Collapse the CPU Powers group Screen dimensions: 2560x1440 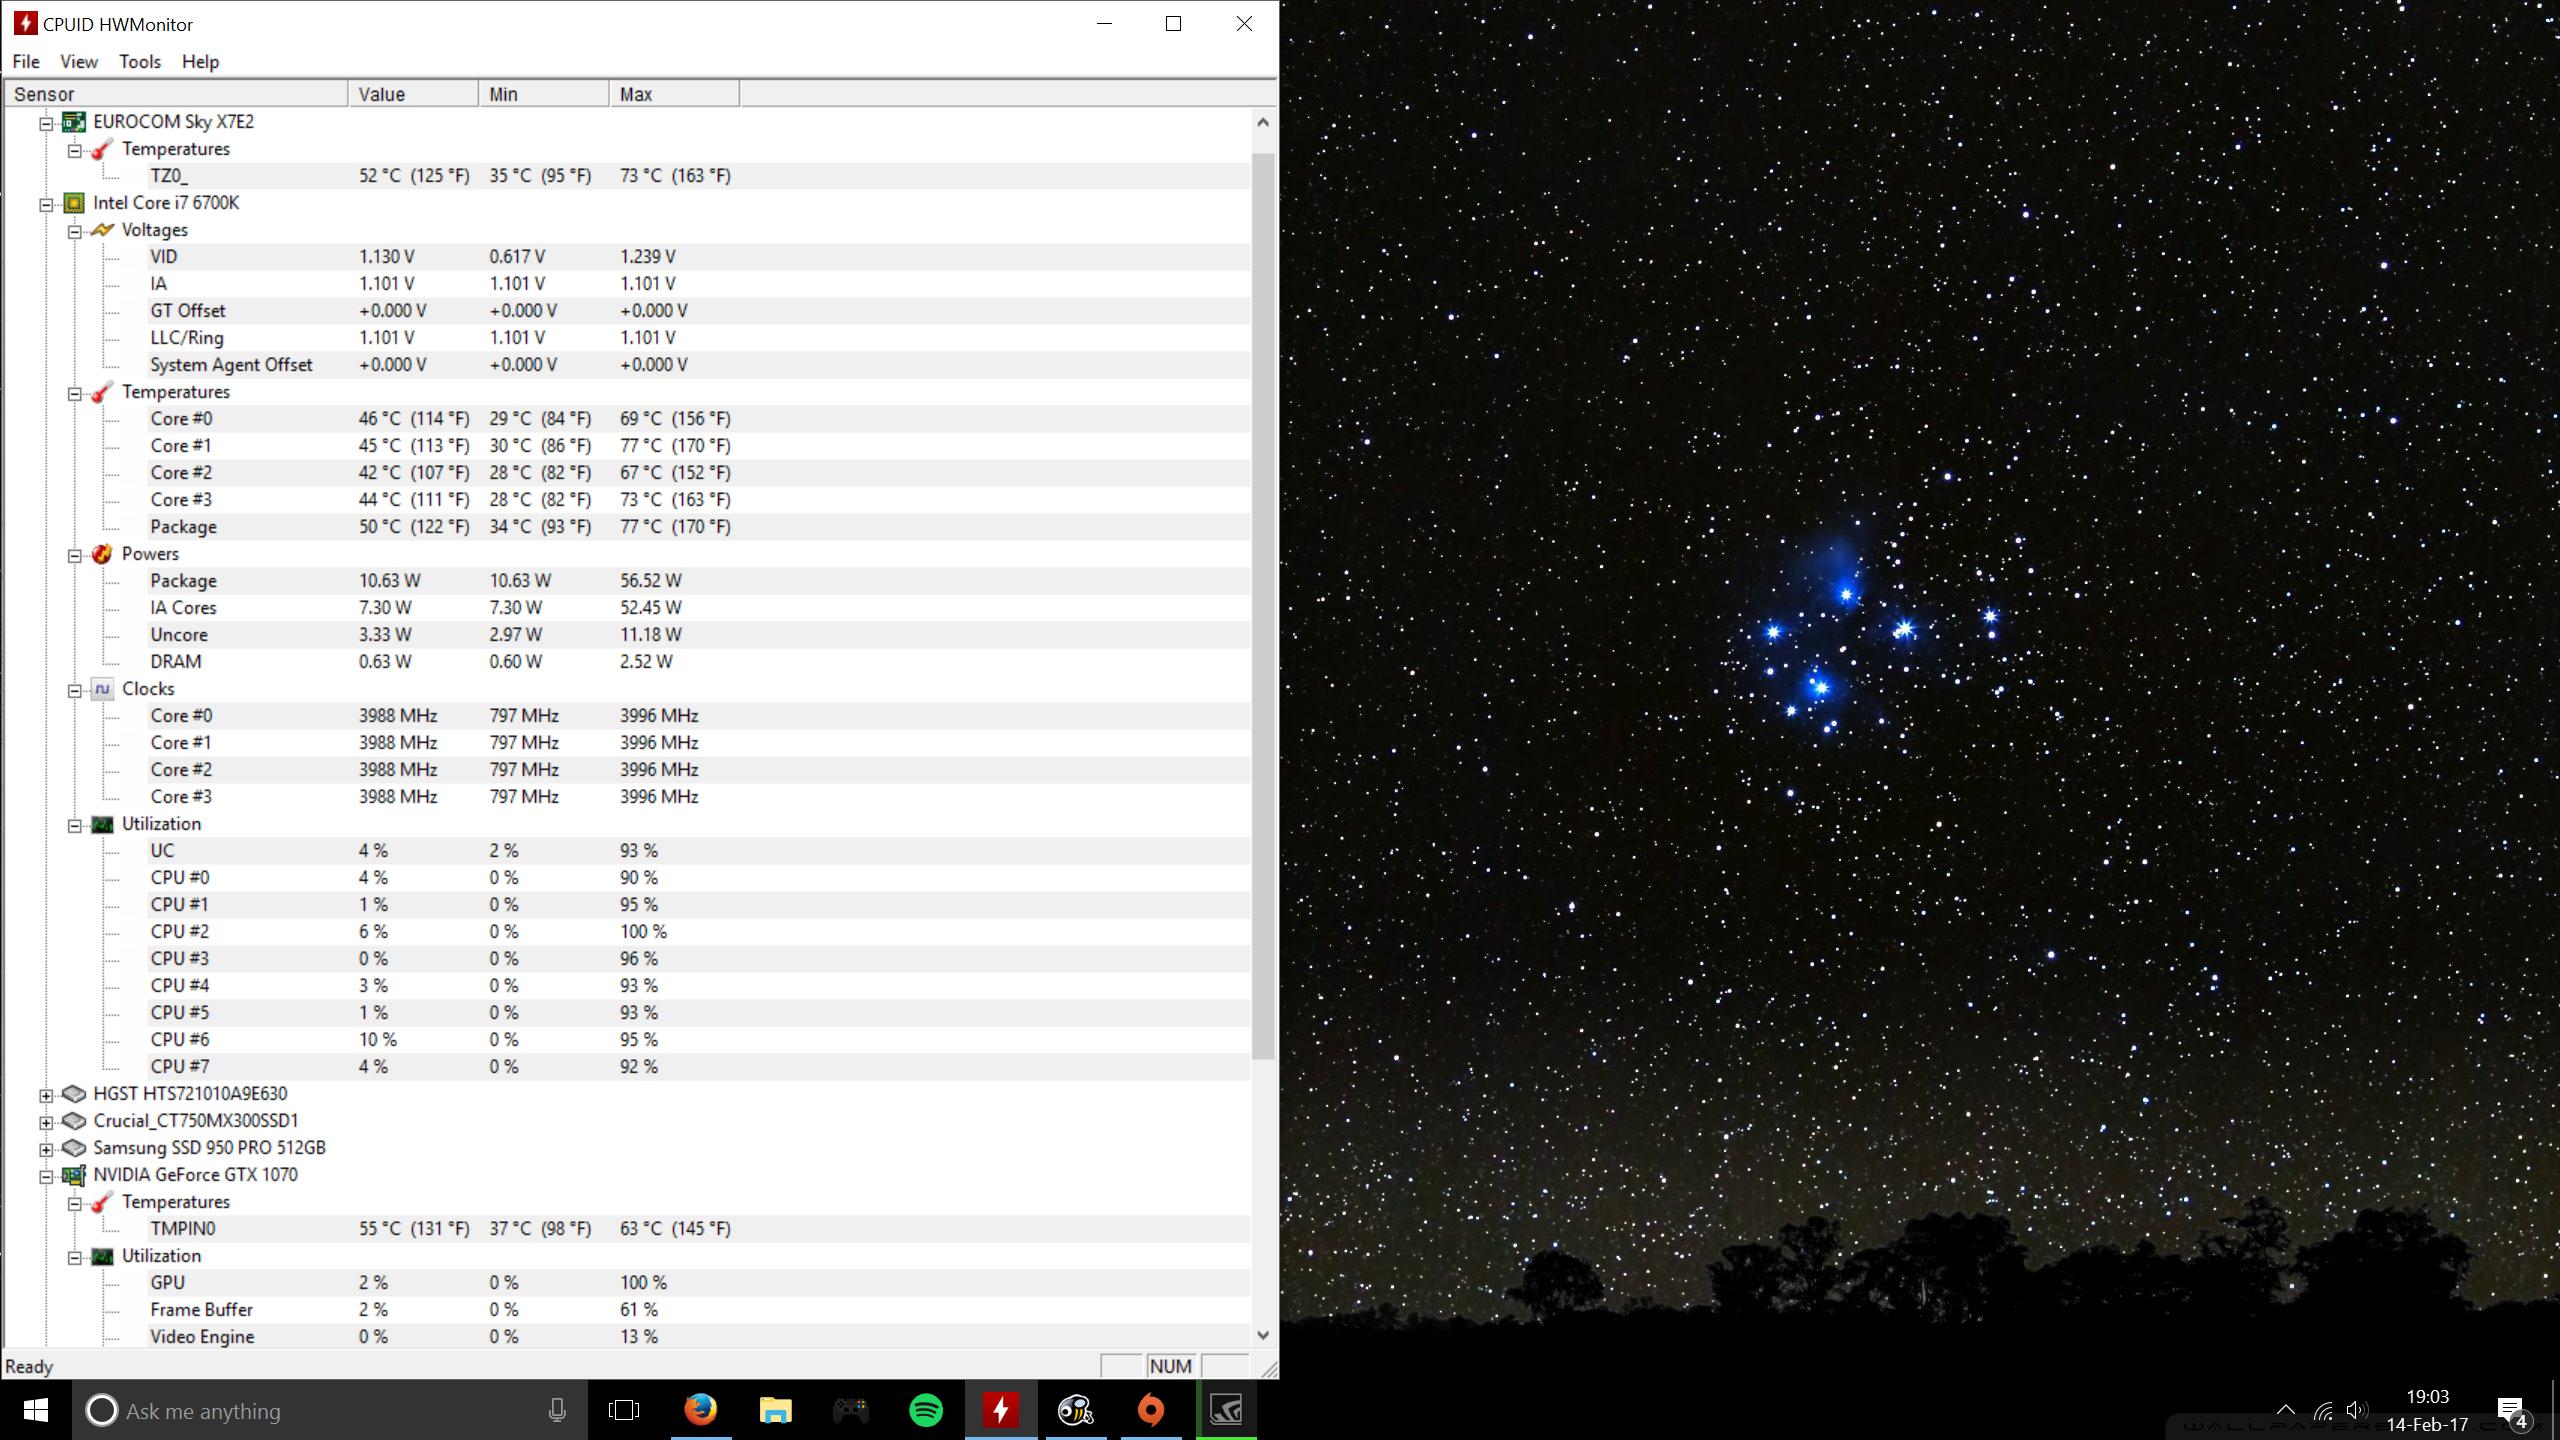(x=75, y=555)
